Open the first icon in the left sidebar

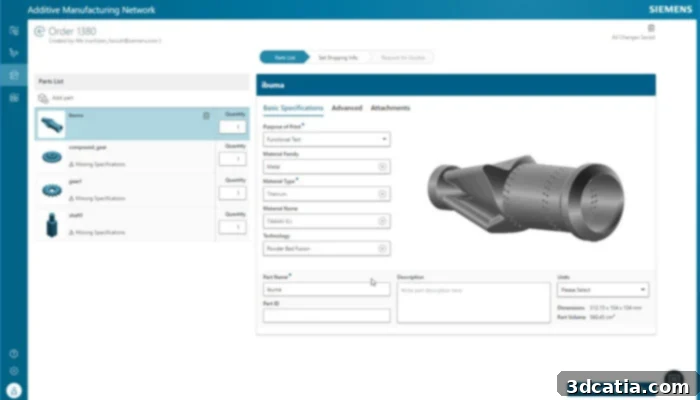point(14,30)
